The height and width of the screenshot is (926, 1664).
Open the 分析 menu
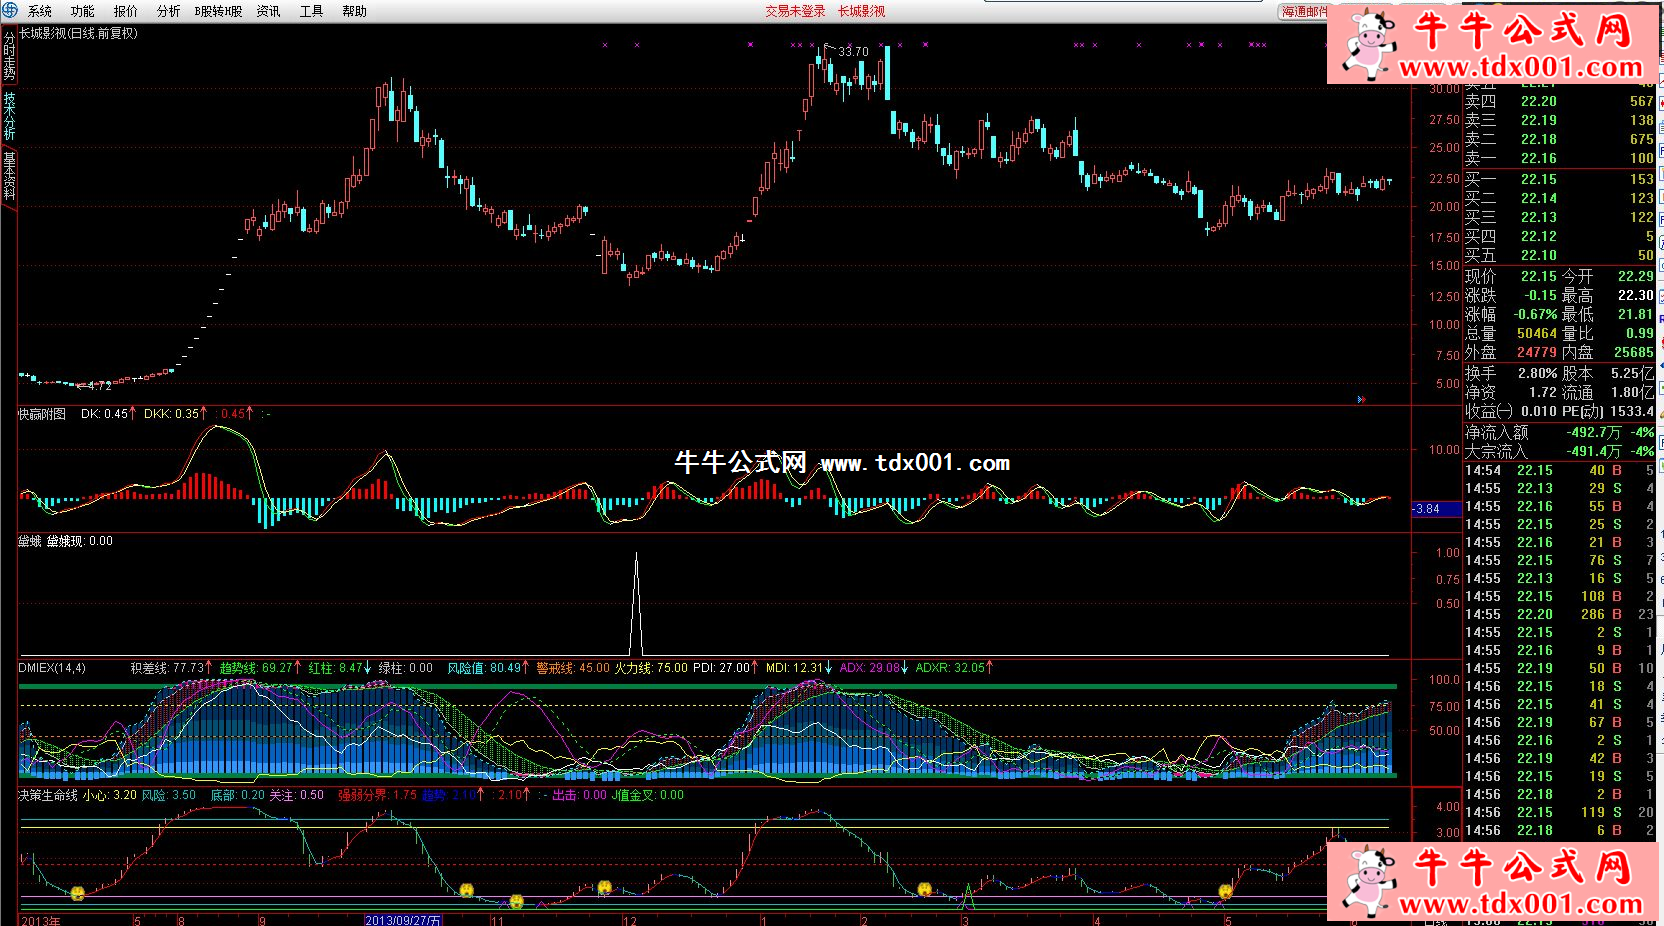point(169,11)
